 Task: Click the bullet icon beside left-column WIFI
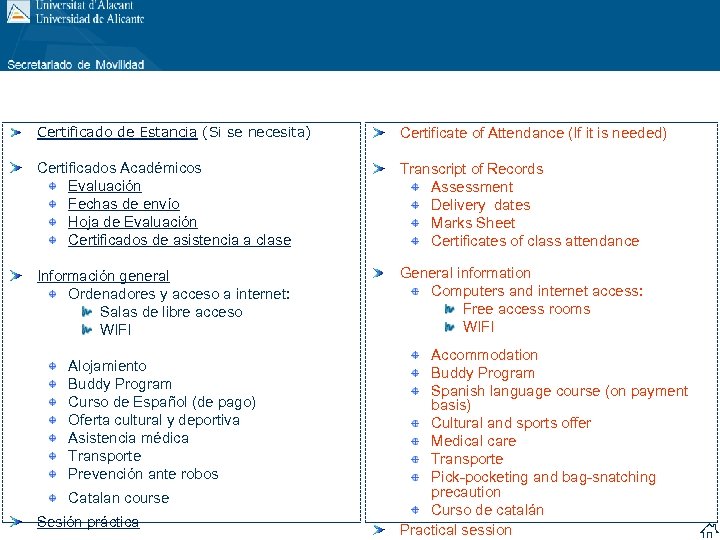pyautogui.click(x=86, y=330)
